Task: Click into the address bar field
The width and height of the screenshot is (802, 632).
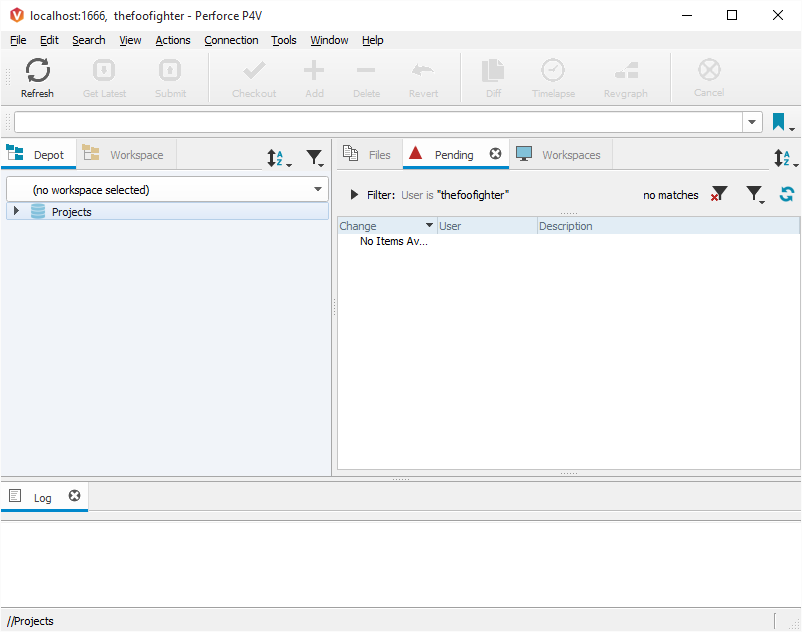Action: 378,122
